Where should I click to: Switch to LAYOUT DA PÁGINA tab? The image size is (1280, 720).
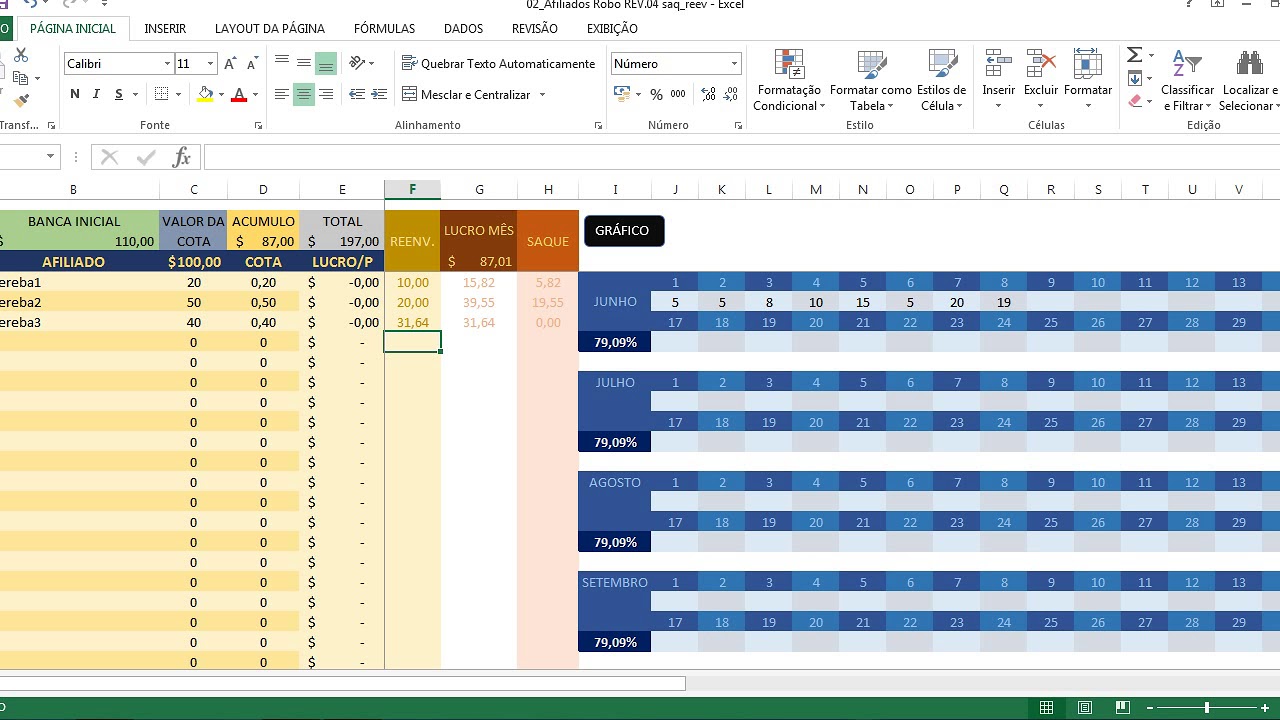[270, 29]
